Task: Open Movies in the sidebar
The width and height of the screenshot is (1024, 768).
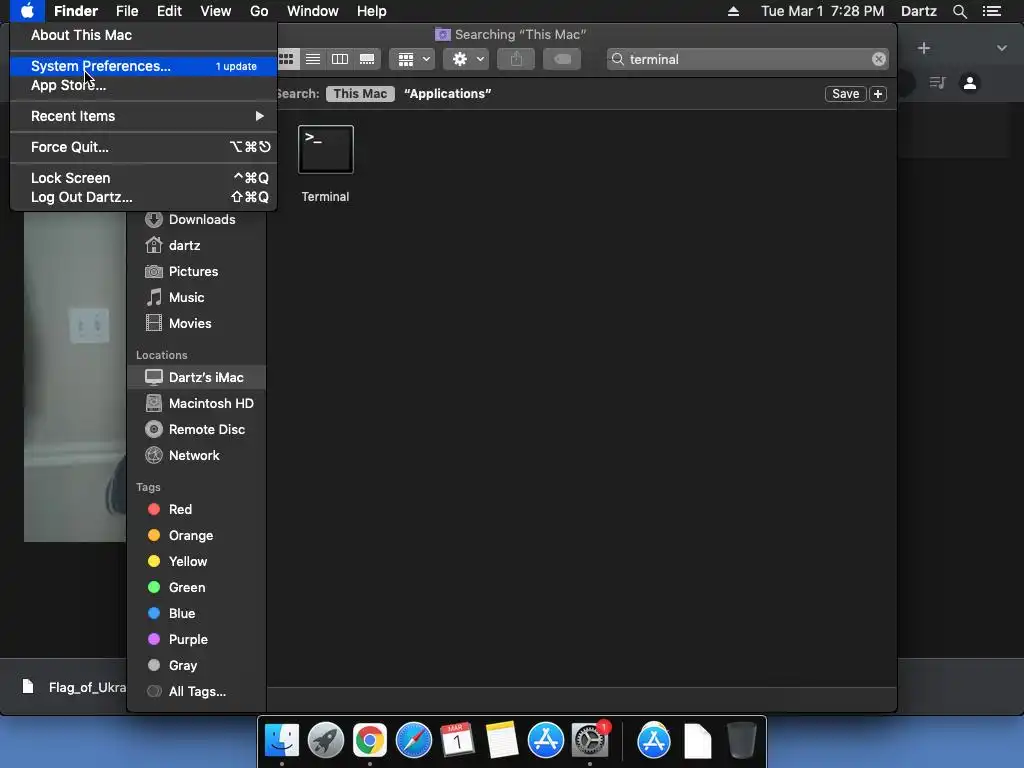Action: coord(197,323)
